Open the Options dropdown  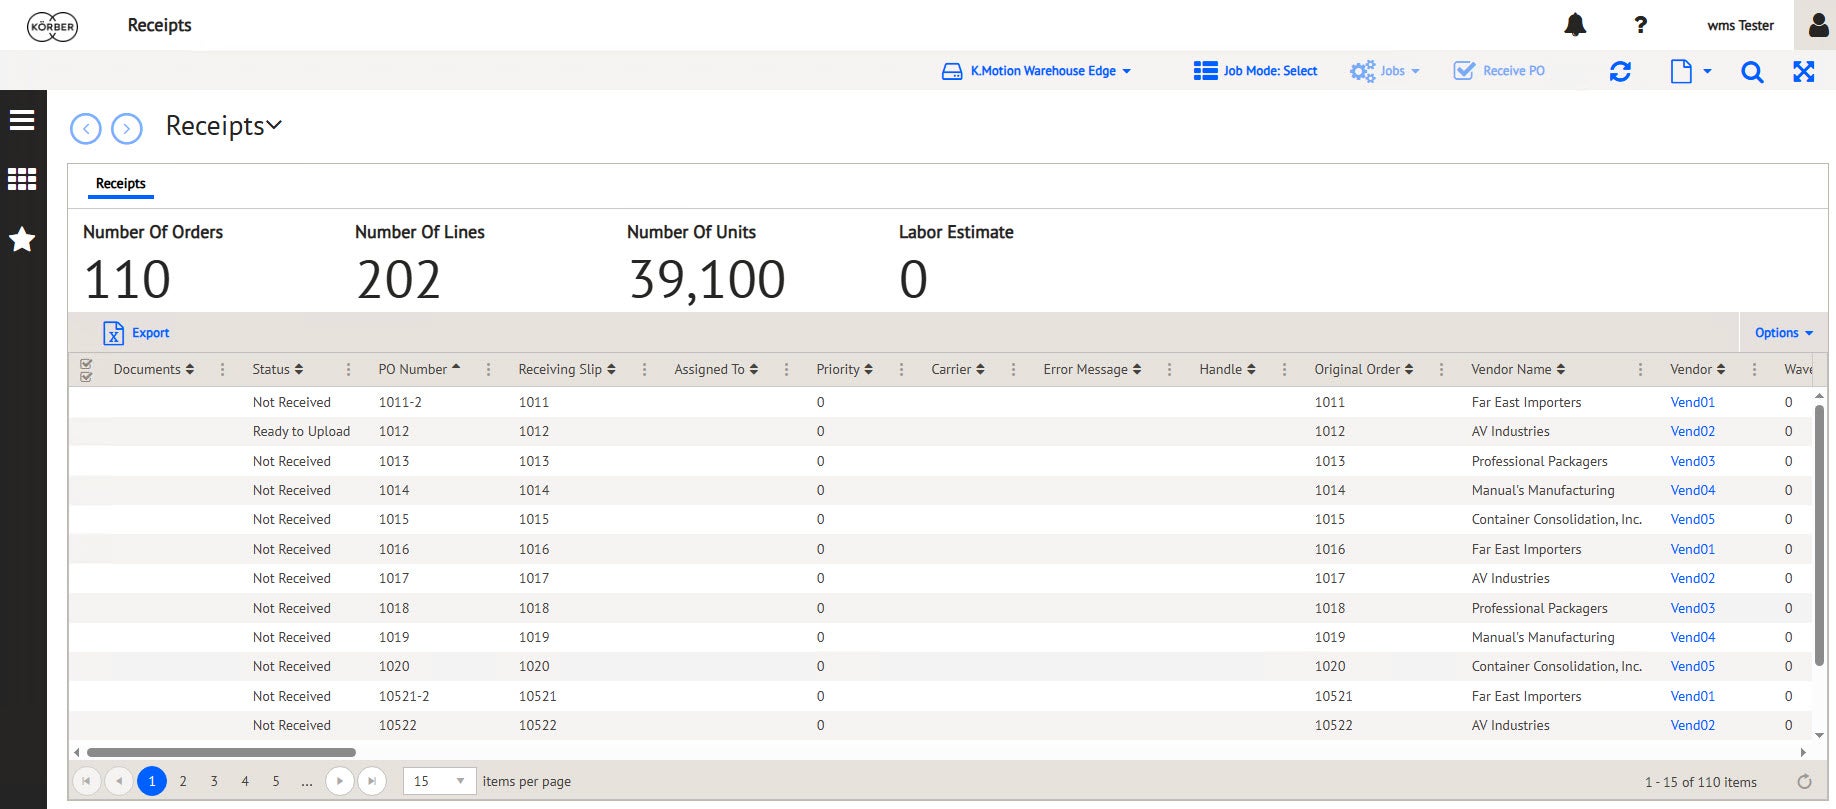[1783, 333]
